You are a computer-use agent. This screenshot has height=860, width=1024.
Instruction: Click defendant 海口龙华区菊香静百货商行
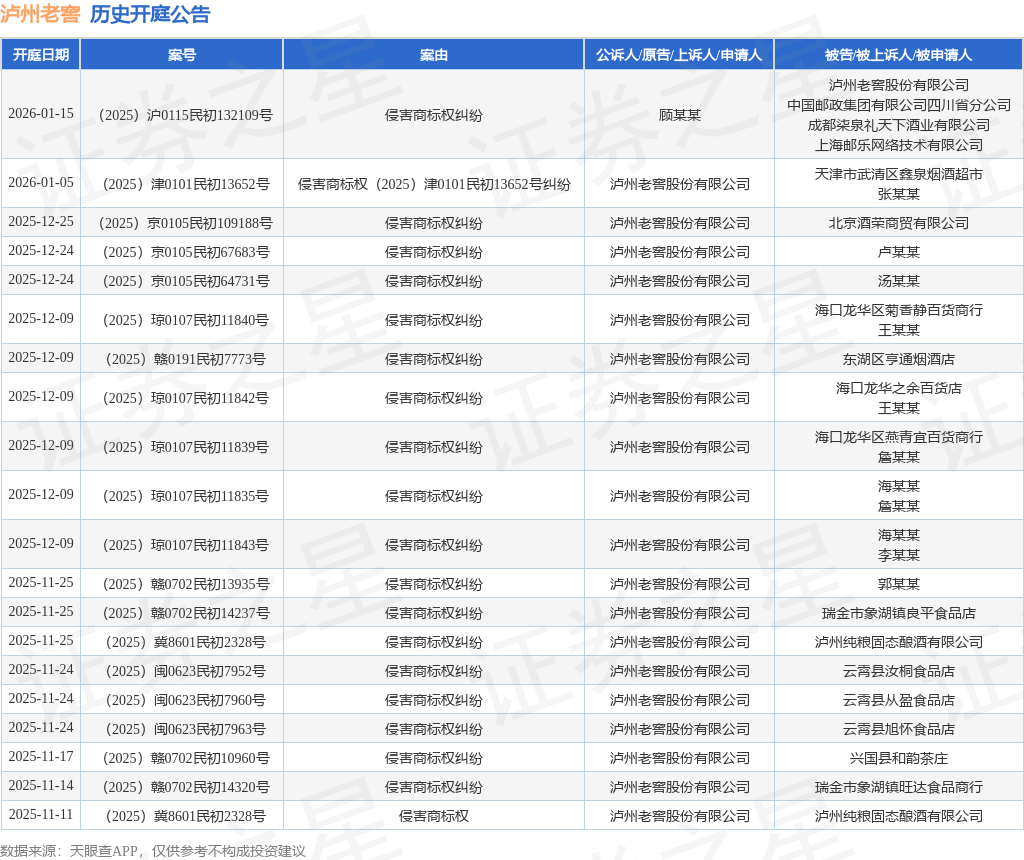tap(899, 310)
